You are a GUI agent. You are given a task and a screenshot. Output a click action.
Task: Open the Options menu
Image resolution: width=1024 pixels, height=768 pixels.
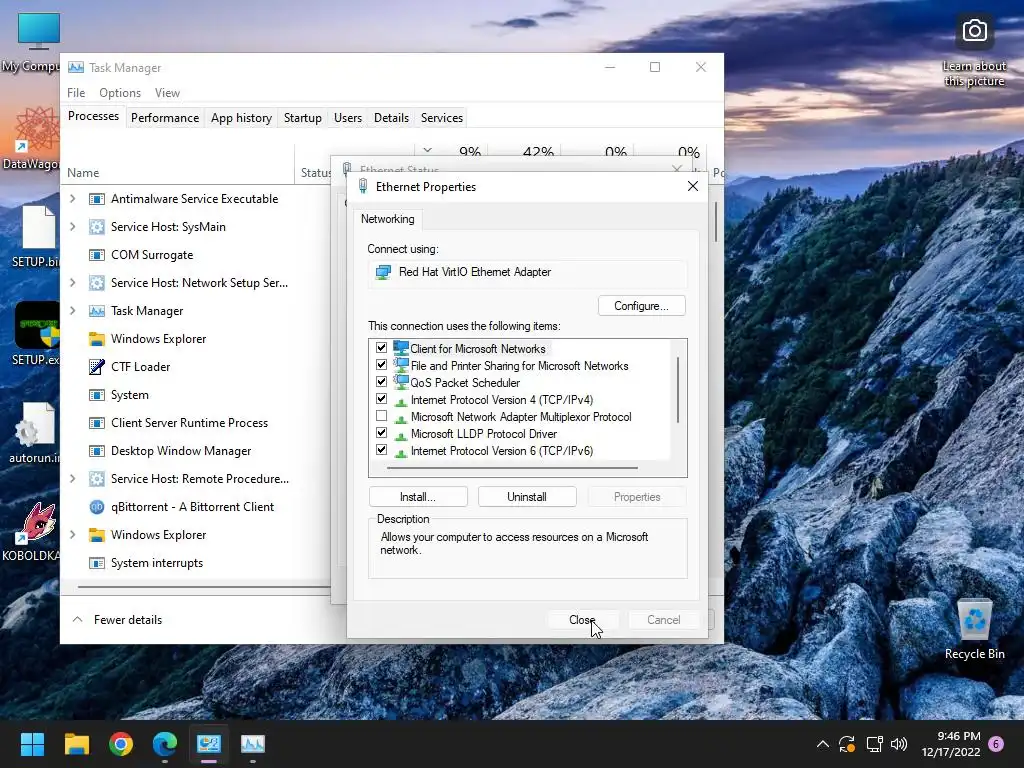coord(120,93)
